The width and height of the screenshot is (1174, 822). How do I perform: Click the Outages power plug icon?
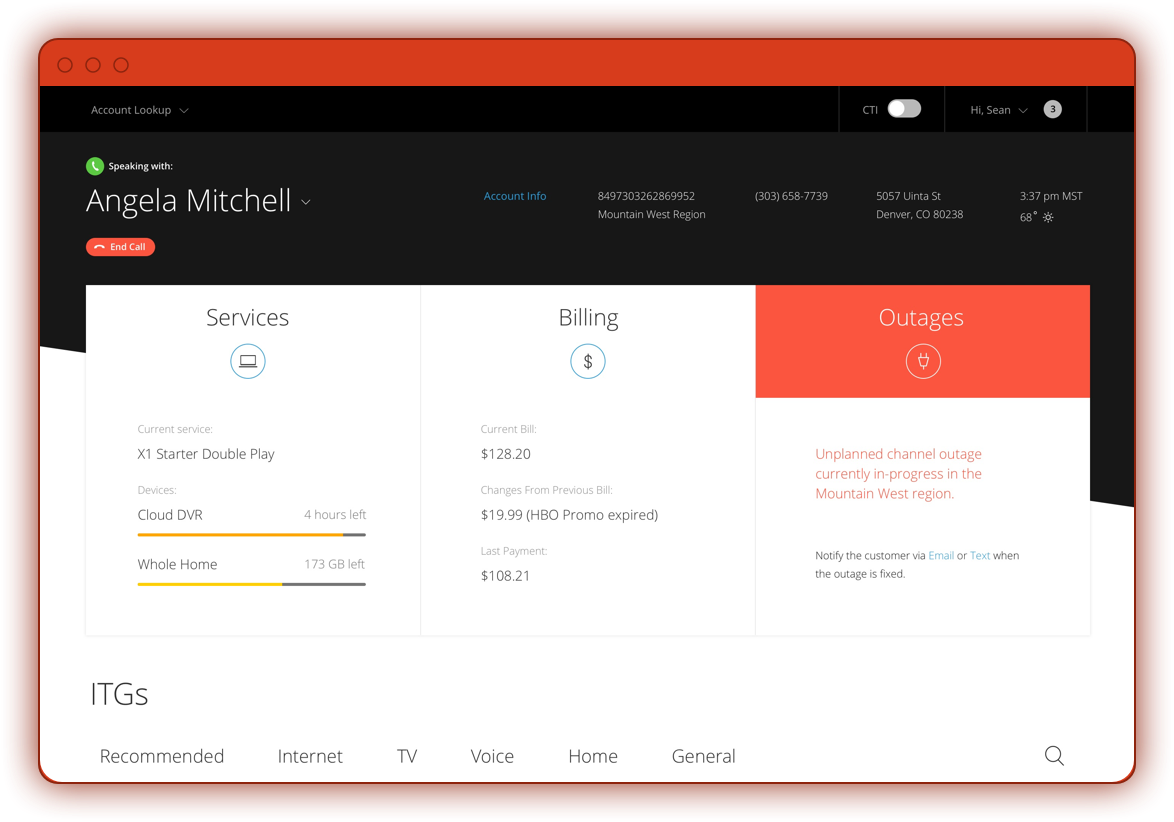point(923,361)
